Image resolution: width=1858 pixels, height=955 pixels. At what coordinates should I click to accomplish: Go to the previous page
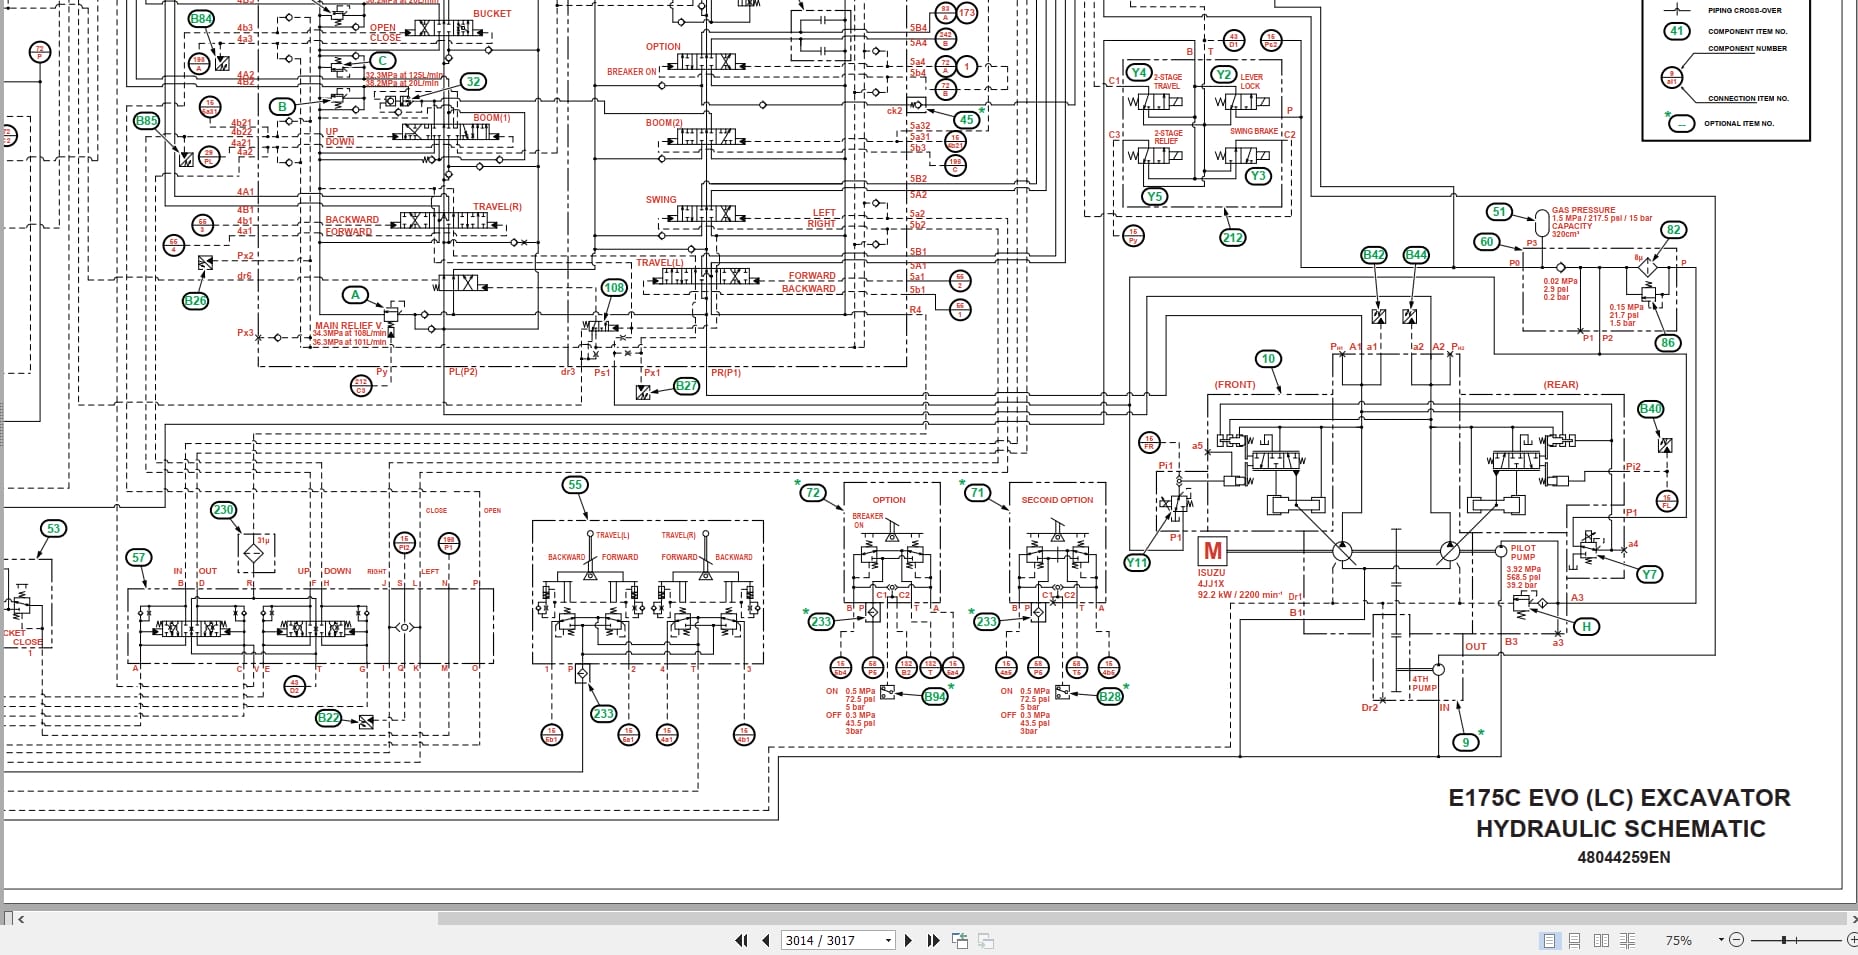tap(766, 940)
